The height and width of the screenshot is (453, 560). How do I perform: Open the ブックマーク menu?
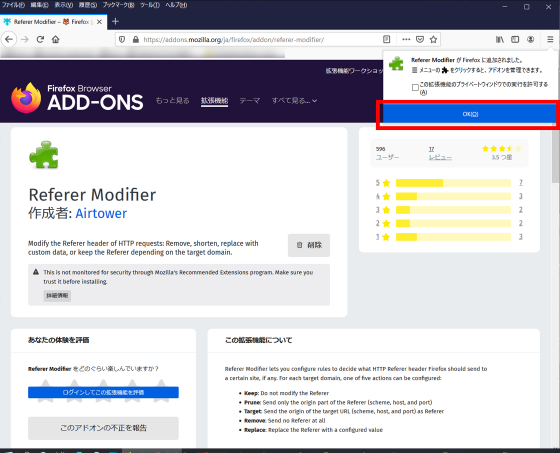[119, 5]
